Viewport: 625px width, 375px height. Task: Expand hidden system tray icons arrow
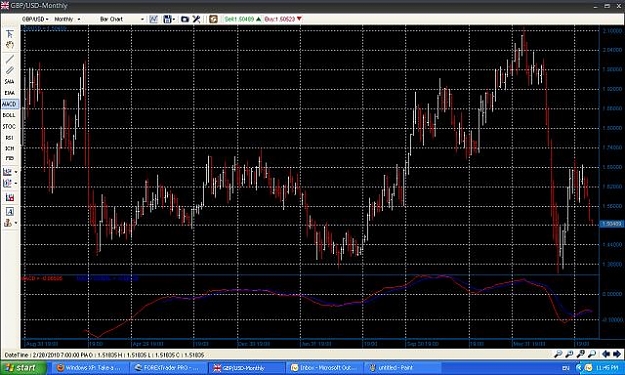[580, 368]
